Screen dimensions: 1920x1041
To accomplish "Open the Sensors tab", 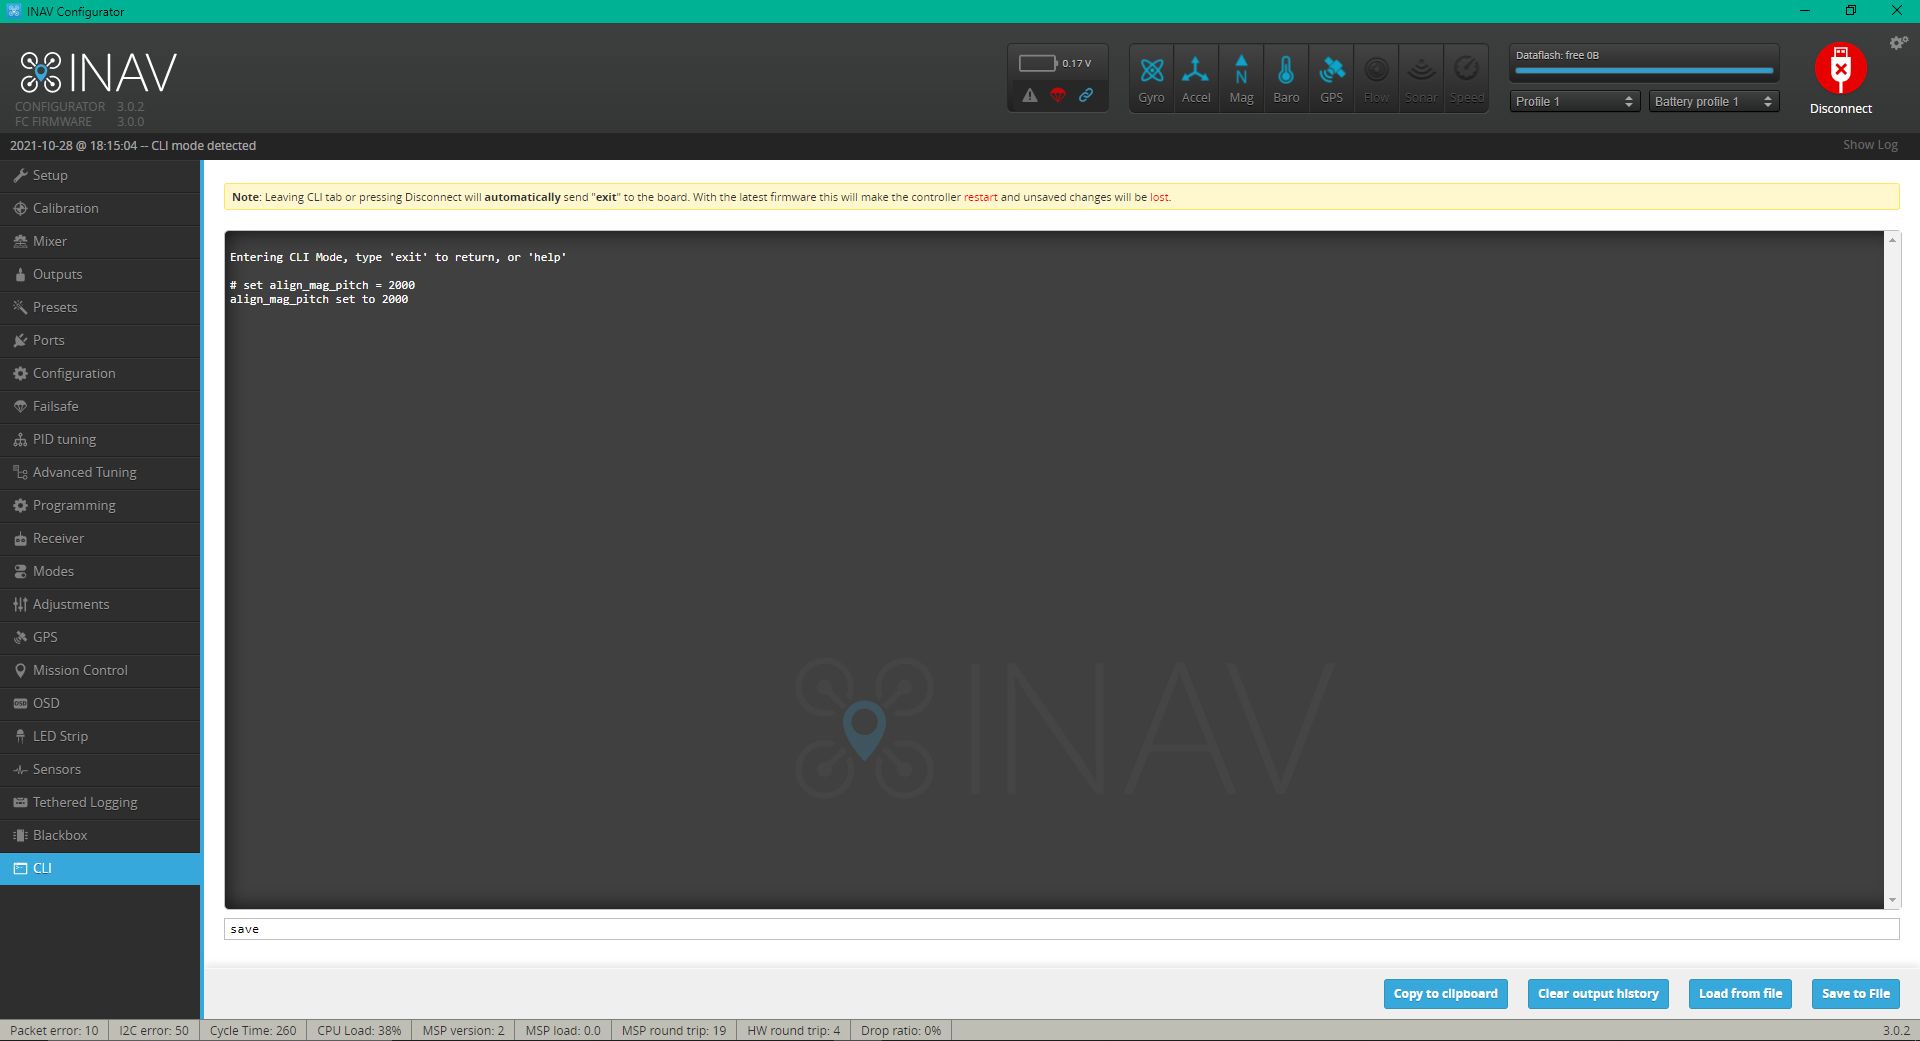I will tap(100, 769).
